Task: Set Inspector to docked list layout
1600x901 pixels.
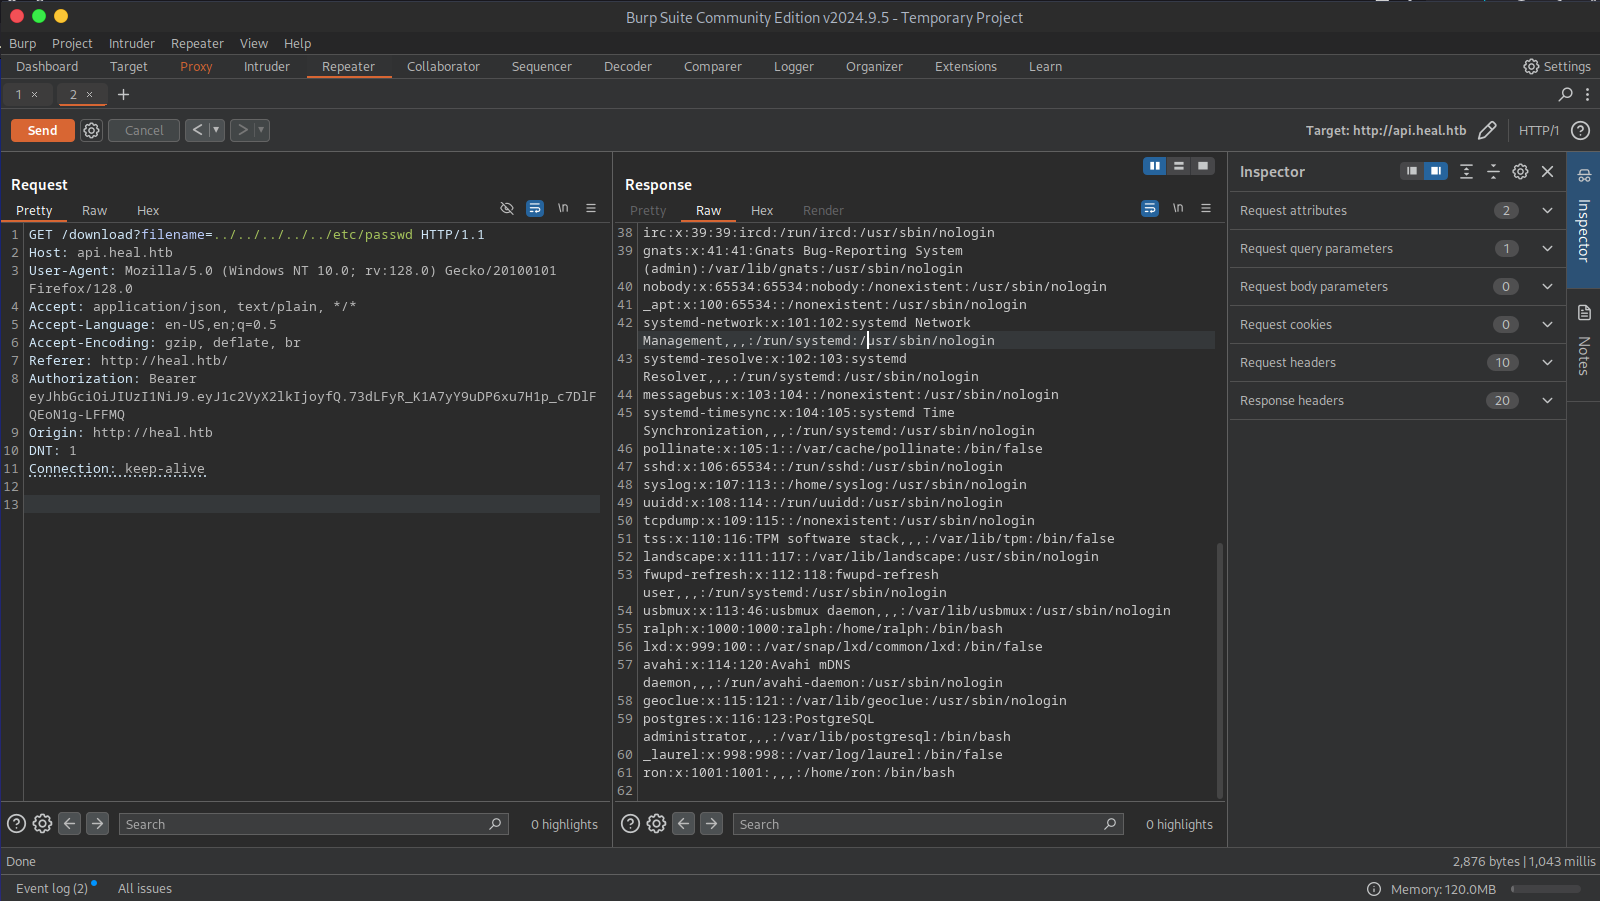Action: (x=1412, y=171)
